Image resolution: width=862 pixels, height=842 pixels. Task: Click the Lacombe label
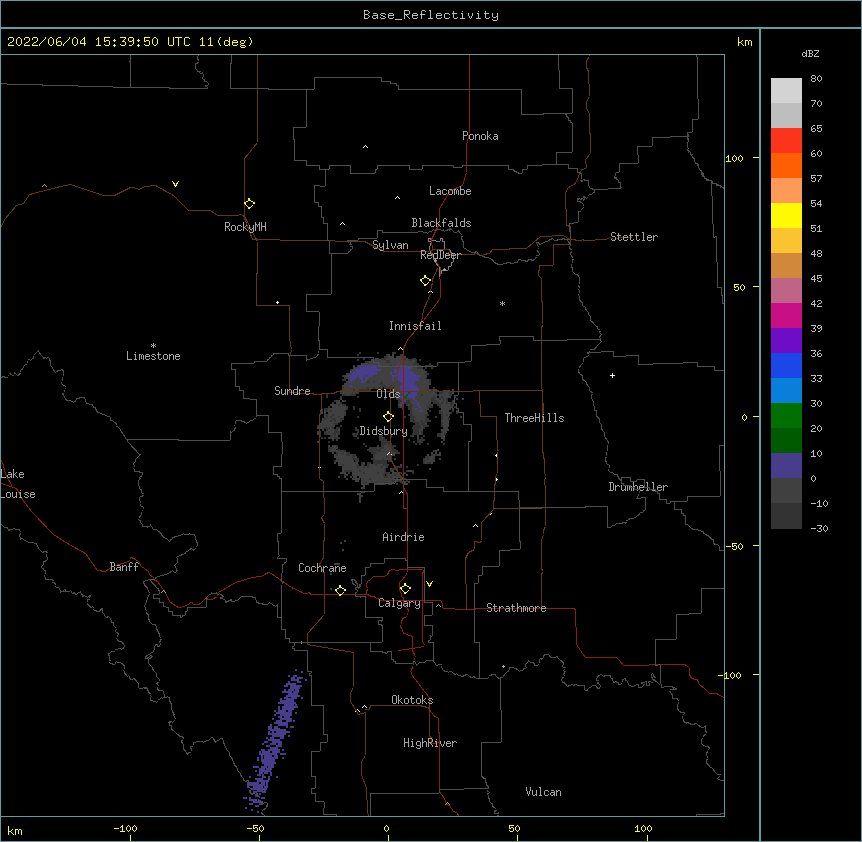(x=450, y=191)
